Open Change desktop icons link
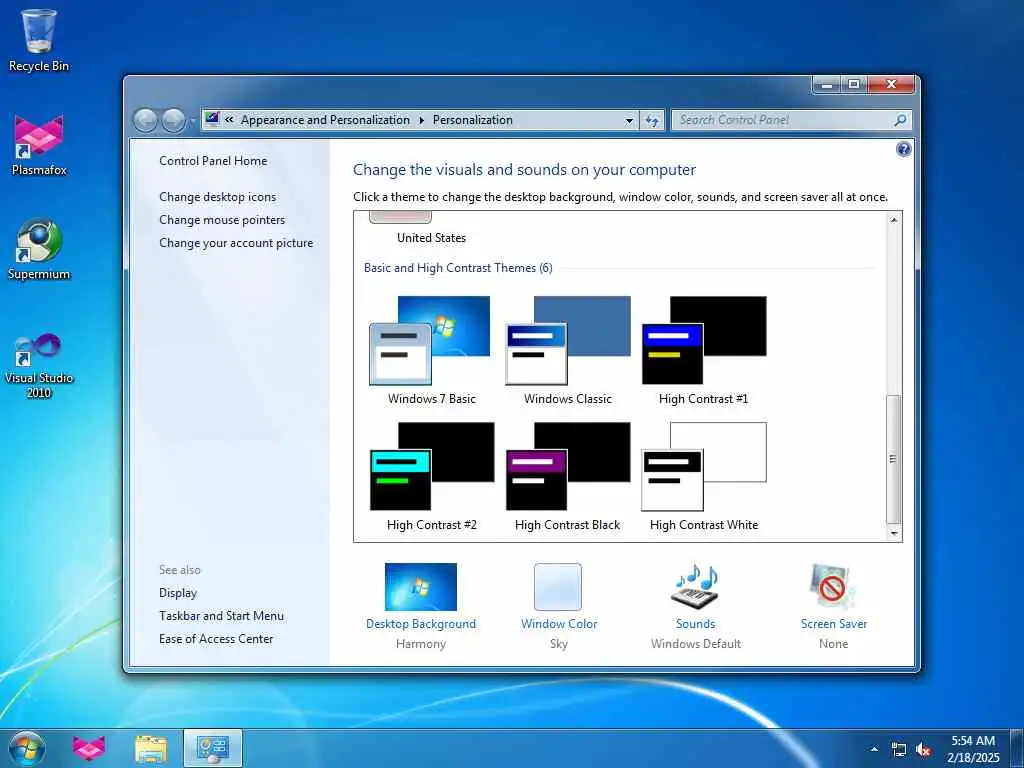Screen dimensions: 1024x768 pyautogui.click(x=217, y=197)
